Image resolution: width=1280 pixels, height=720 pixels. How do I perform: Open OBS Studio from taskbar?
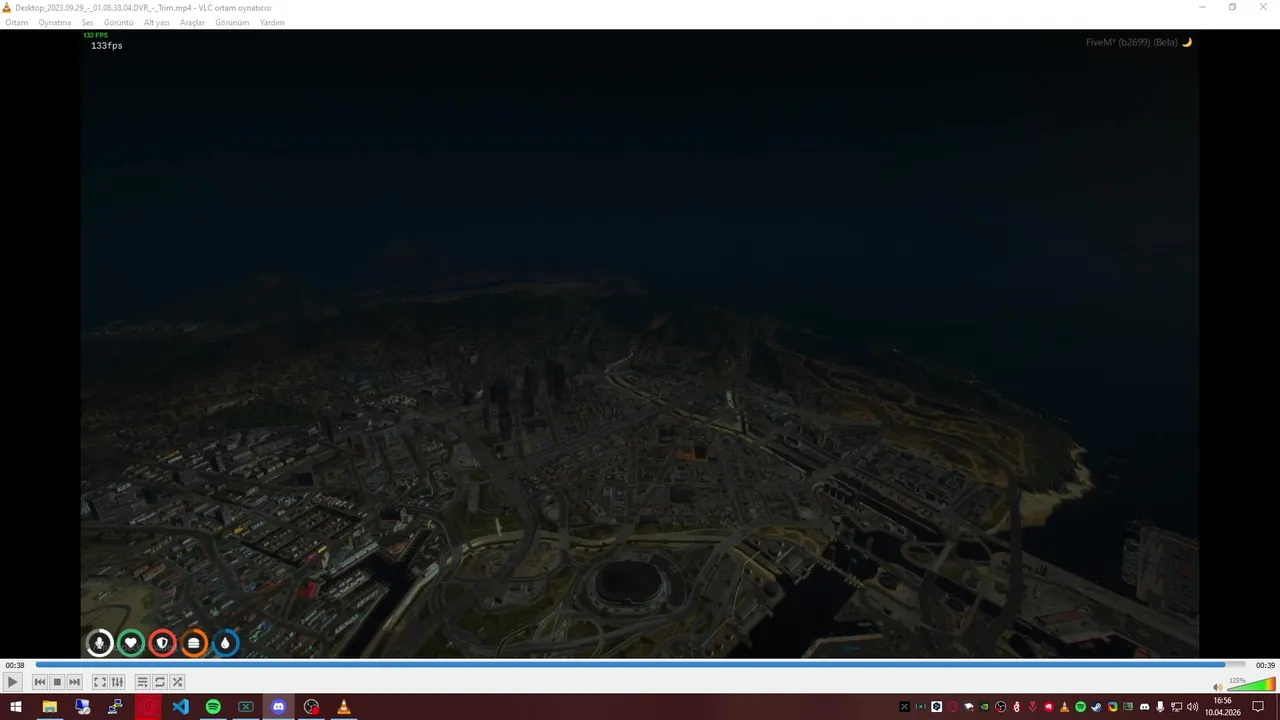(x=311, y=707)
